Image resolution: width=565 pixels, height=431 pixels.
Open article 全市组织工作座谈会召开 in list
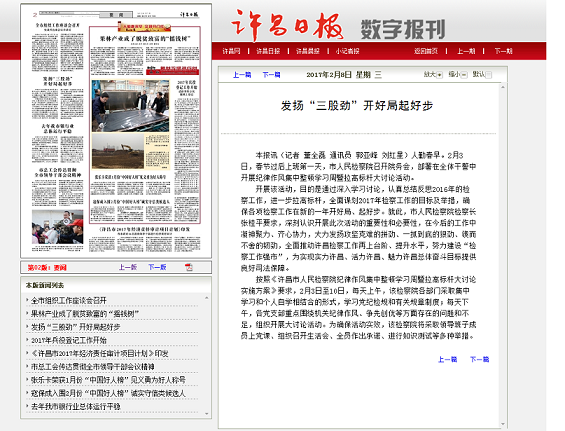(x=69, y=301)
